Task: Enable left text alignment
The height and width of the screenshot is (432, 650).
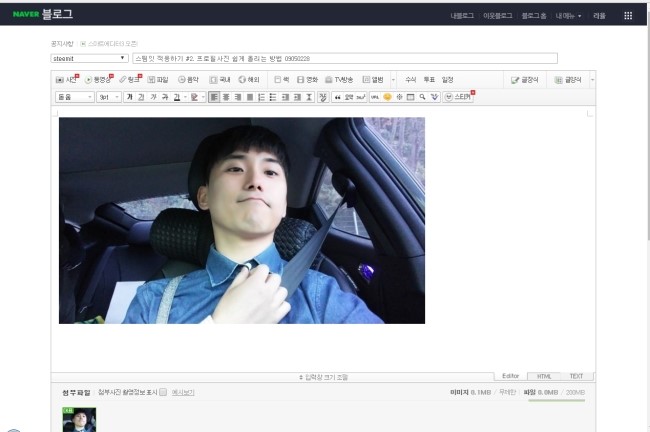Action: click(215, 97)
